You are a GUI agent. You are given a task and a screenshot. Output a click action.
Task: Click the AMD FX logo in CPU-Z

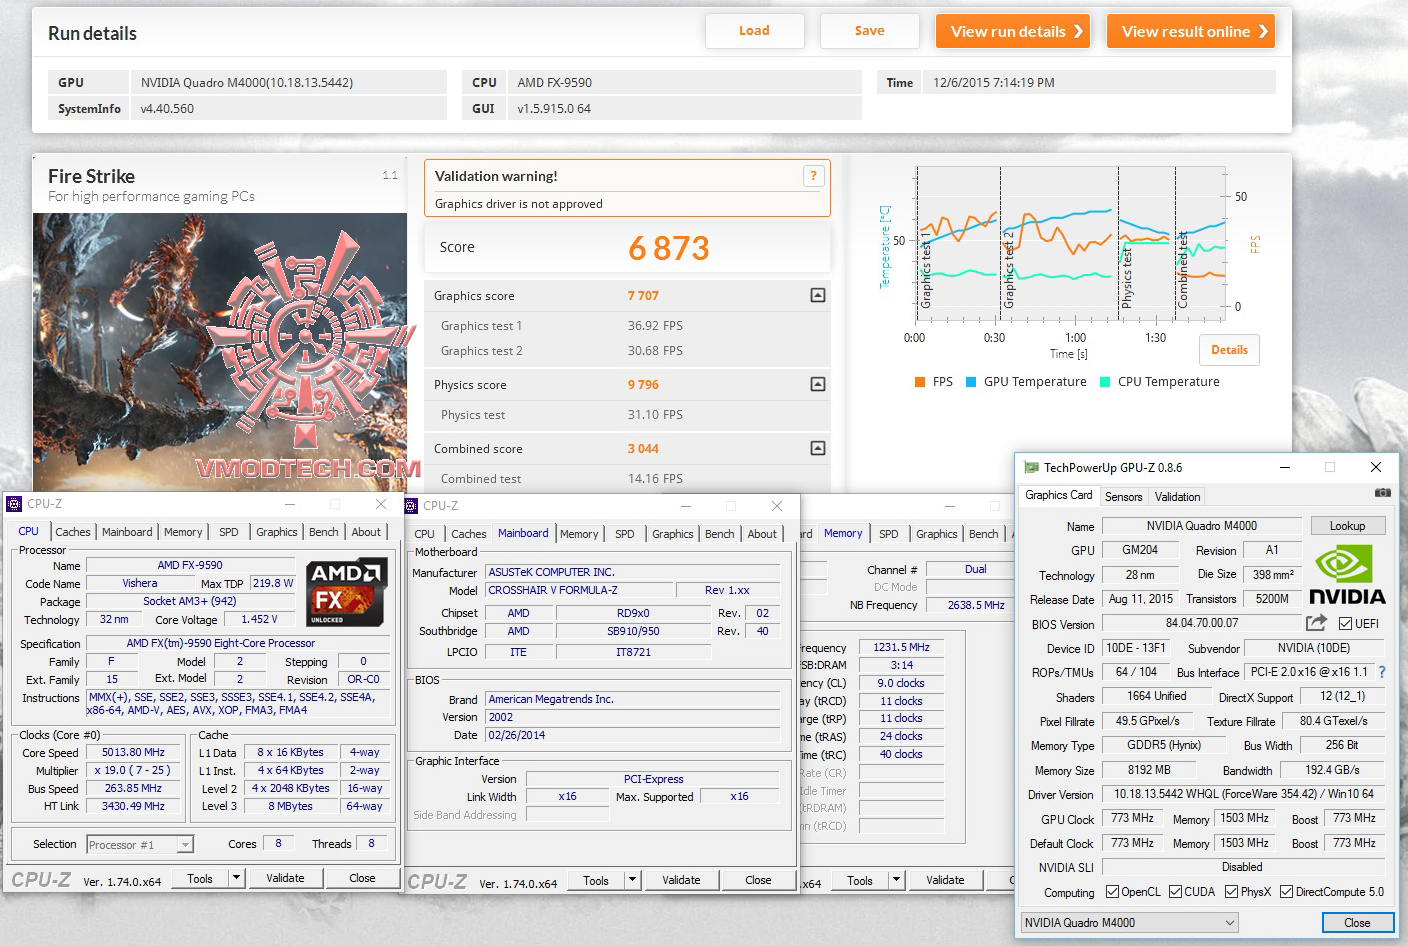tap(347, 592)
